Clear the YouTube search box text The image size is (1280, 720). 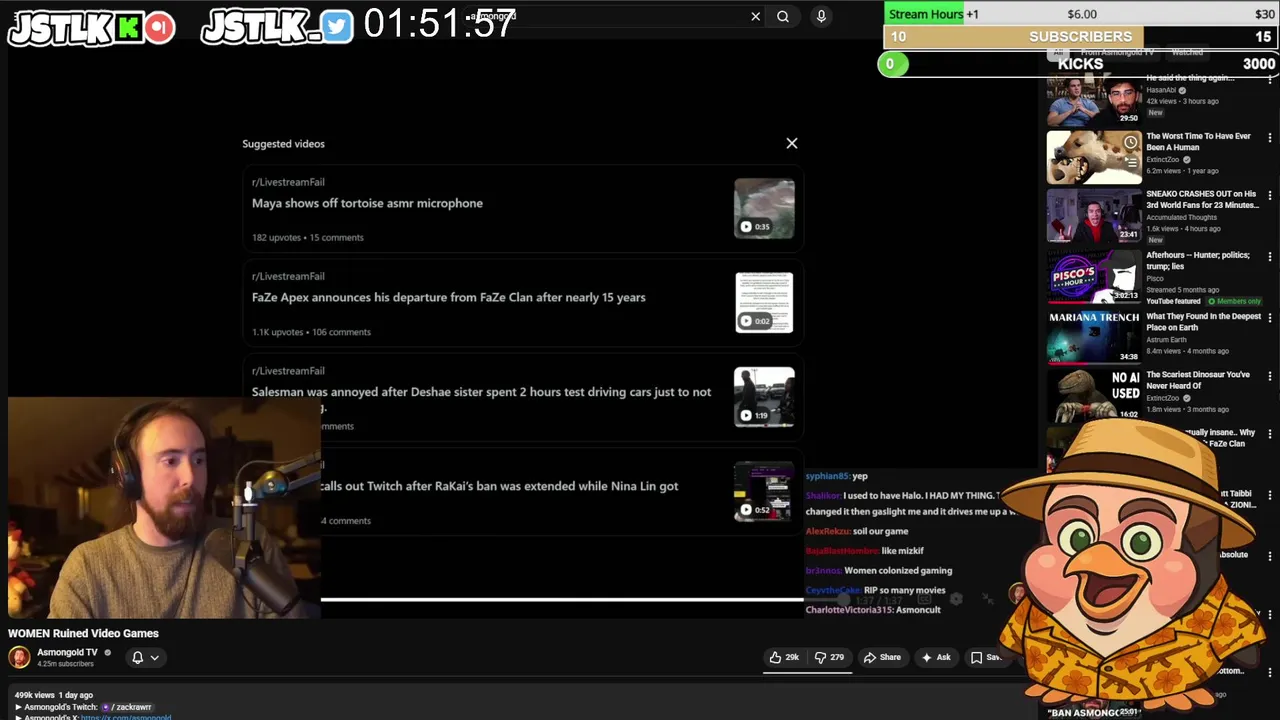click(x=755, y=16)
